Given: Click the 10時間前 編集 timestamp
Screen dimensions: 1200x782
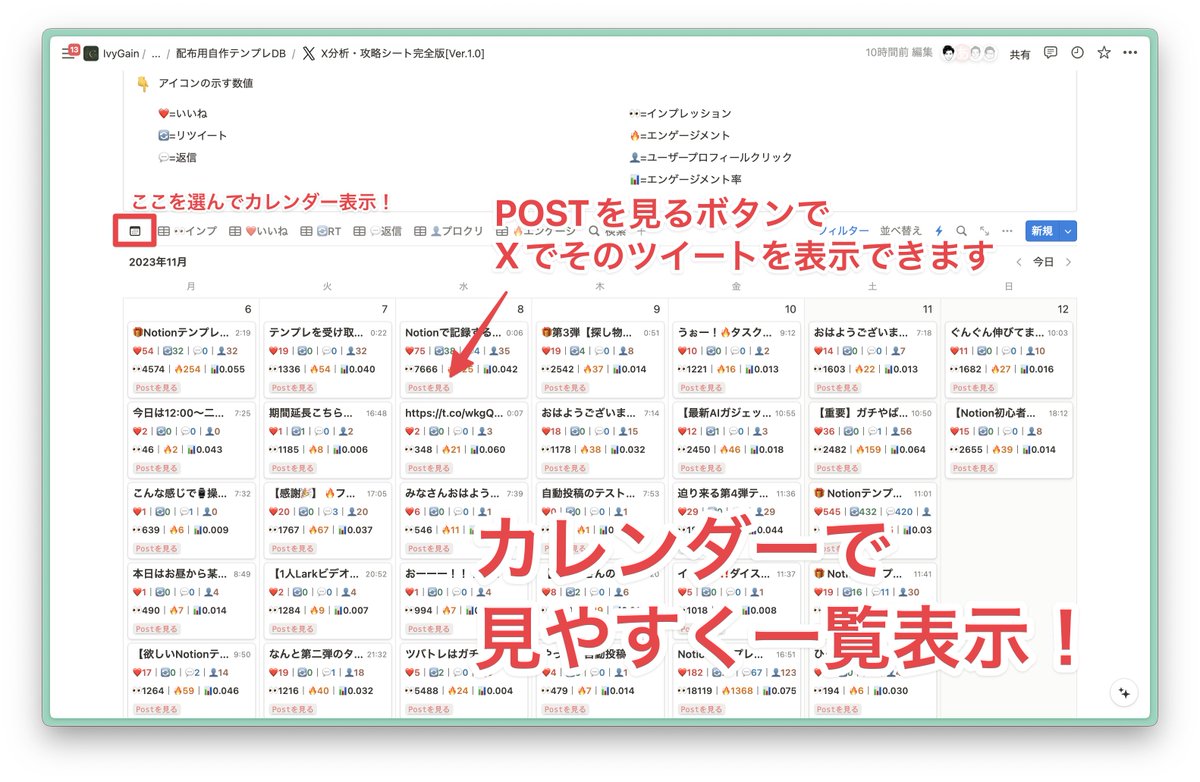Looking at the screenshot, I should pyautogui.click(x=899, y=53).
